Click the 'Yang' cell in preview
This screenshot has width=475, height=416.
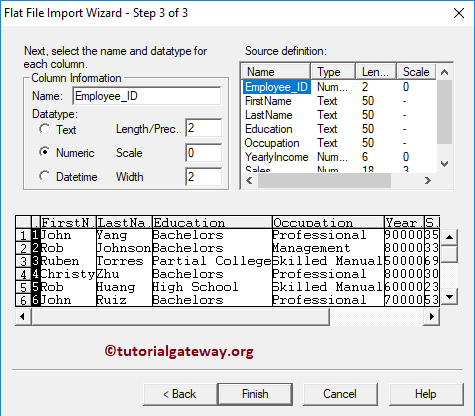coord(124,235)
